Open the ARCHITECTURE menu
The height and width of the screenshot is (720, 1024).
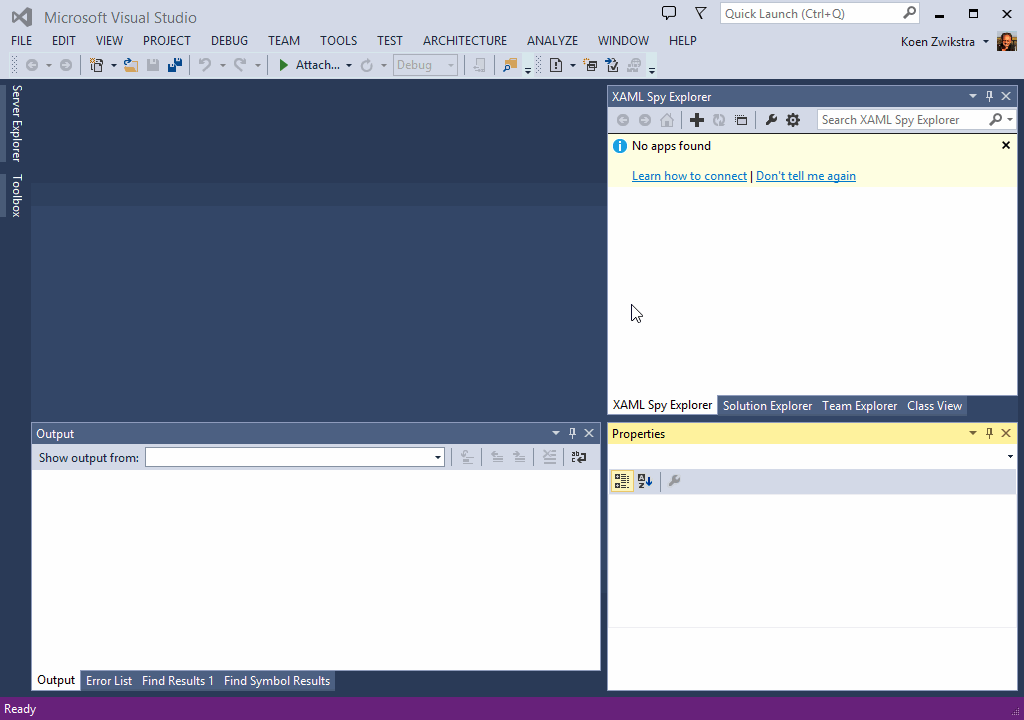(x=465, y=41)
